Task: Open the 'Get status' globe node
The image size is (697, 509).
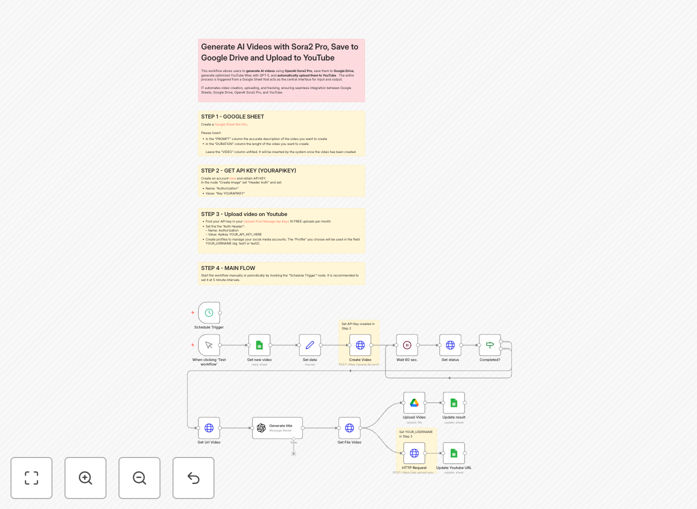Action: (450, 345)
